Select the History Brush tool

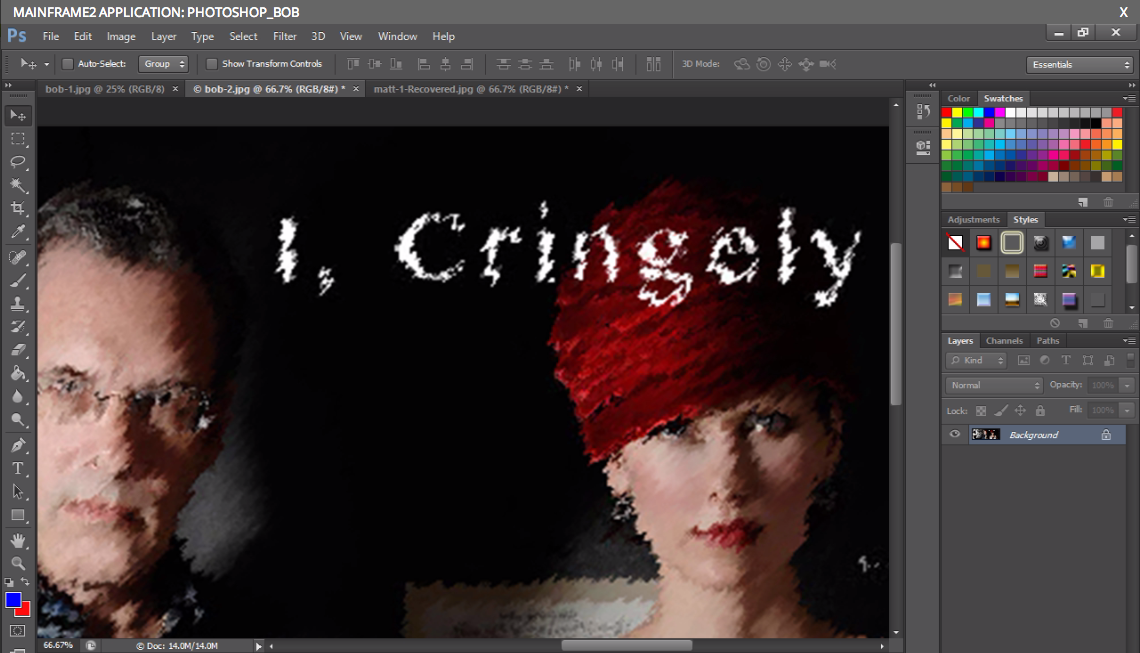[18, 327]
